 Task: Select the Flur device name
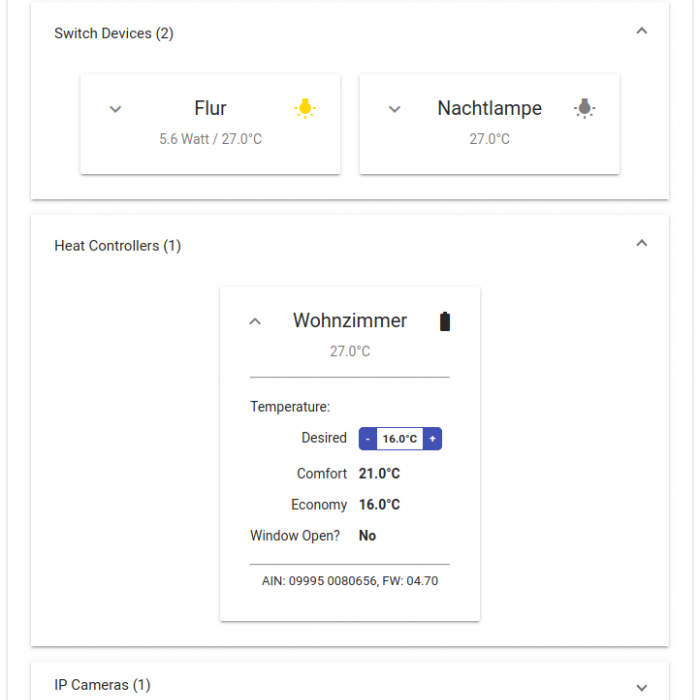(210, 108)
